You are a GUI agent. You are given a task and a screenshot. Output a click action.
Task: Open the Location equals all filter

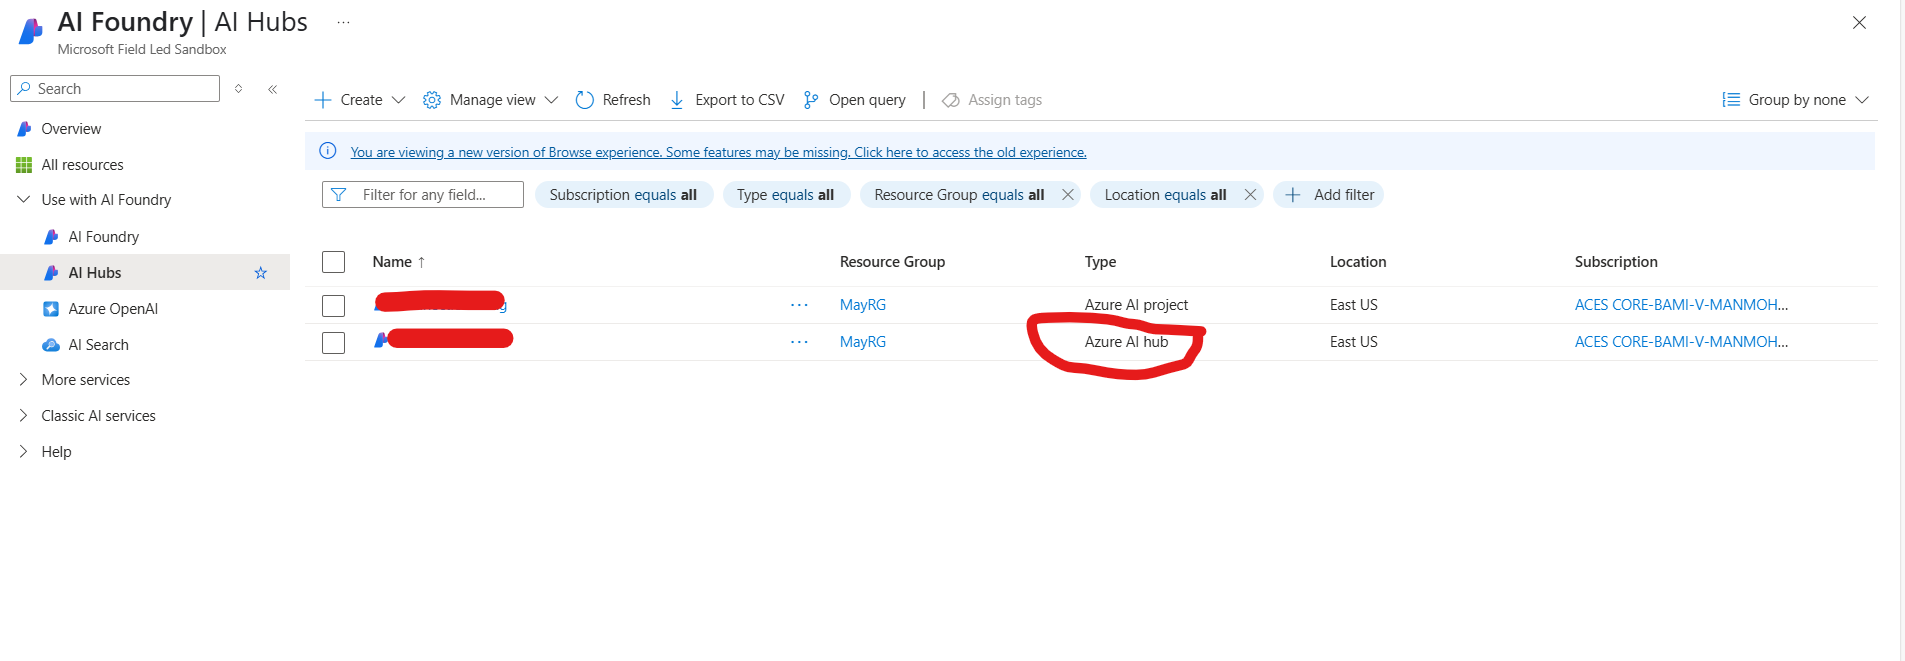coord(1165,195)
